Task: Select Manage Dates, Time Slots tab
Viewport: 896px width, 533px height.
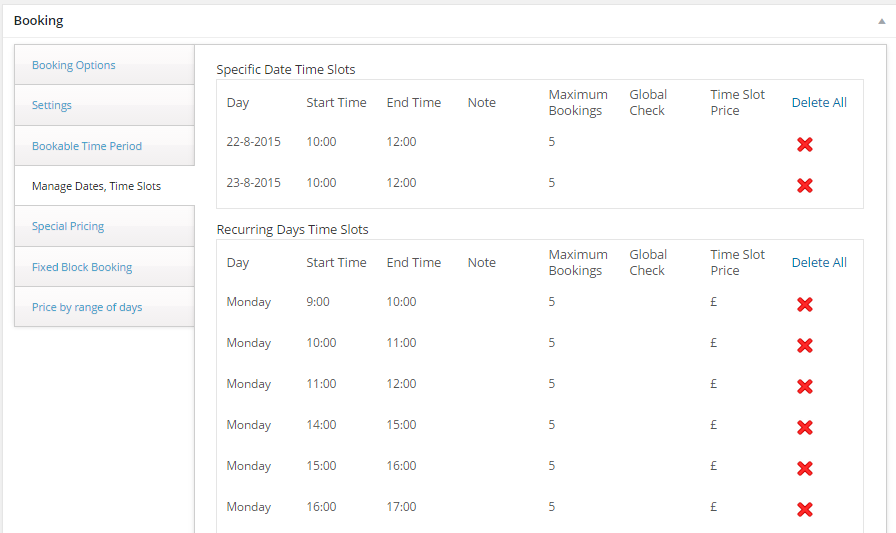Action: [97, 186]
